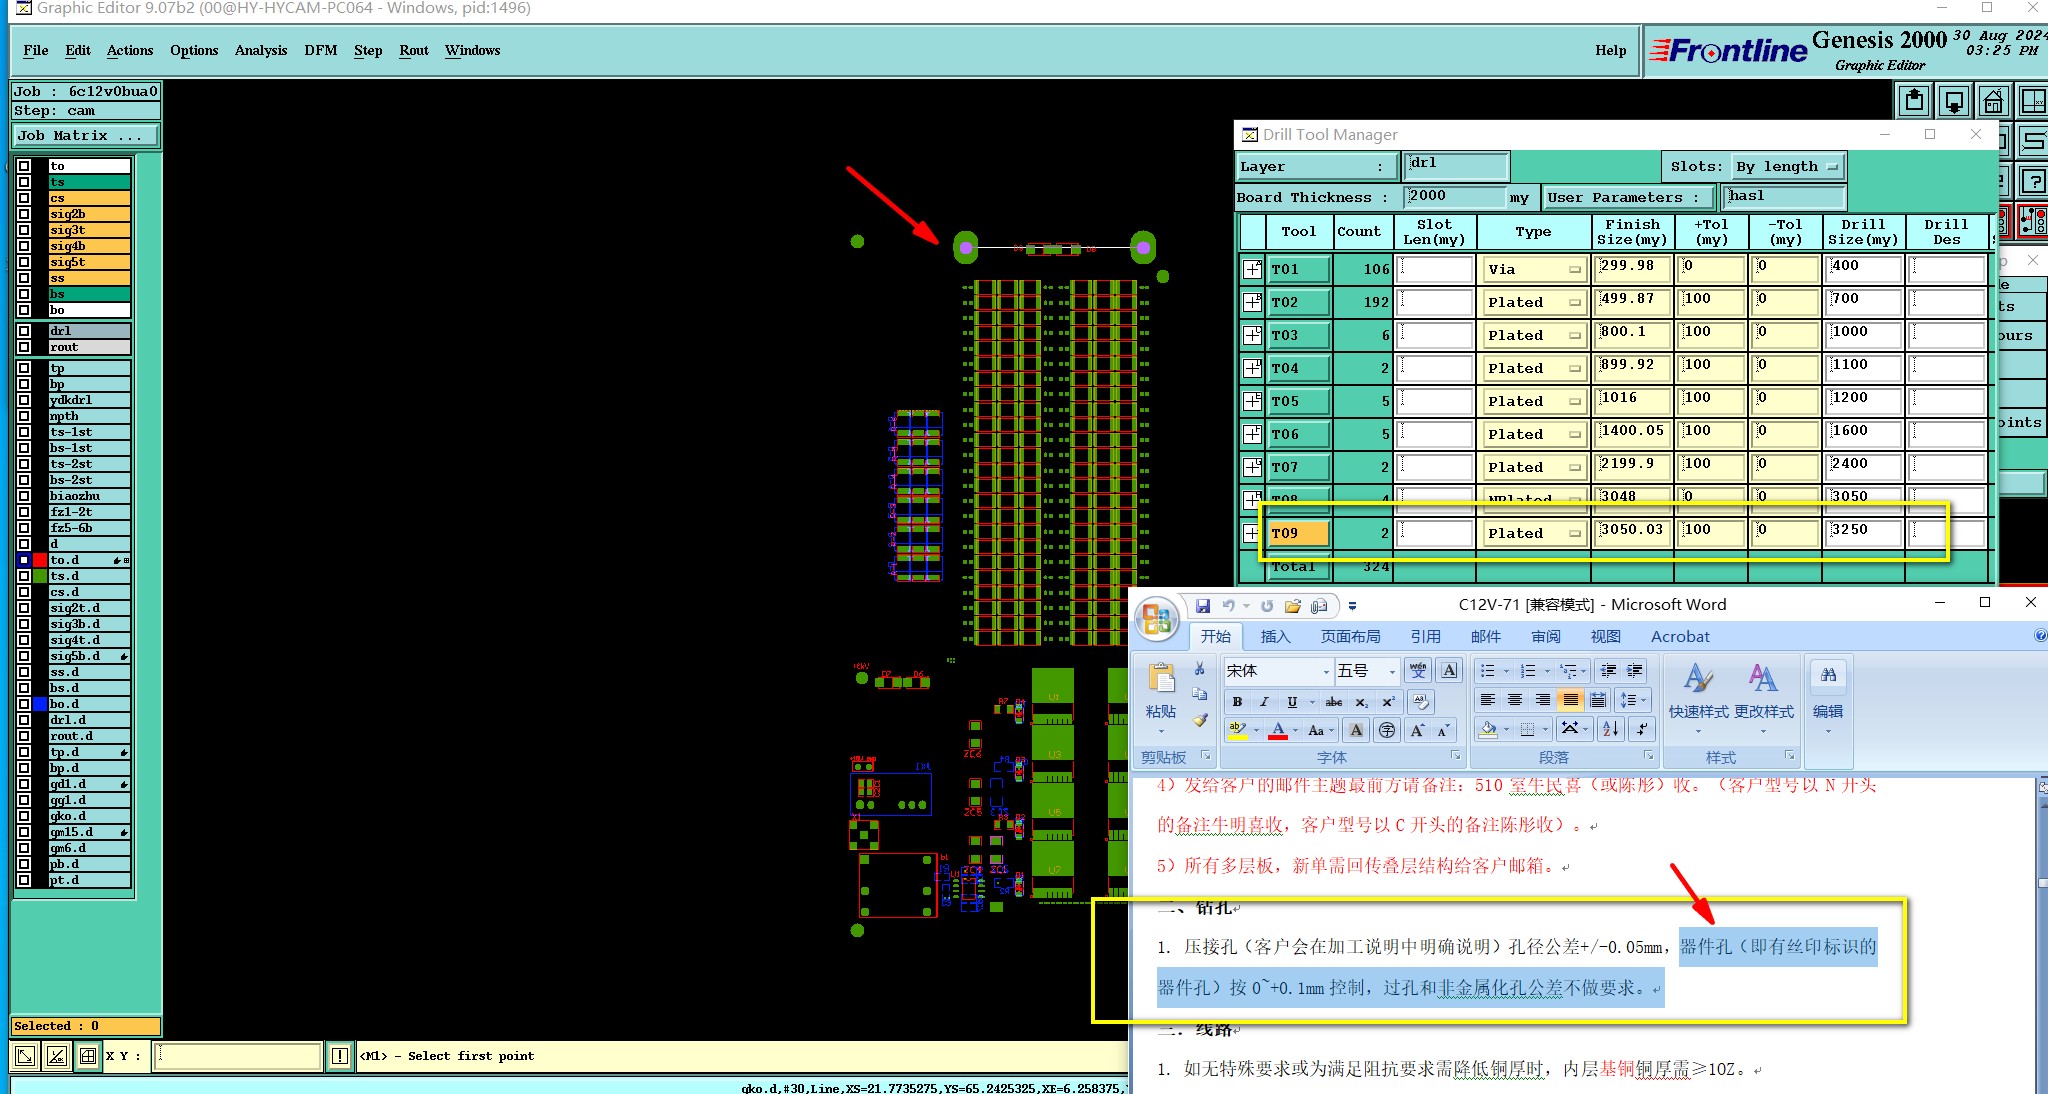Click the sort A-Z icon in Word

(x=1611, y=729)
